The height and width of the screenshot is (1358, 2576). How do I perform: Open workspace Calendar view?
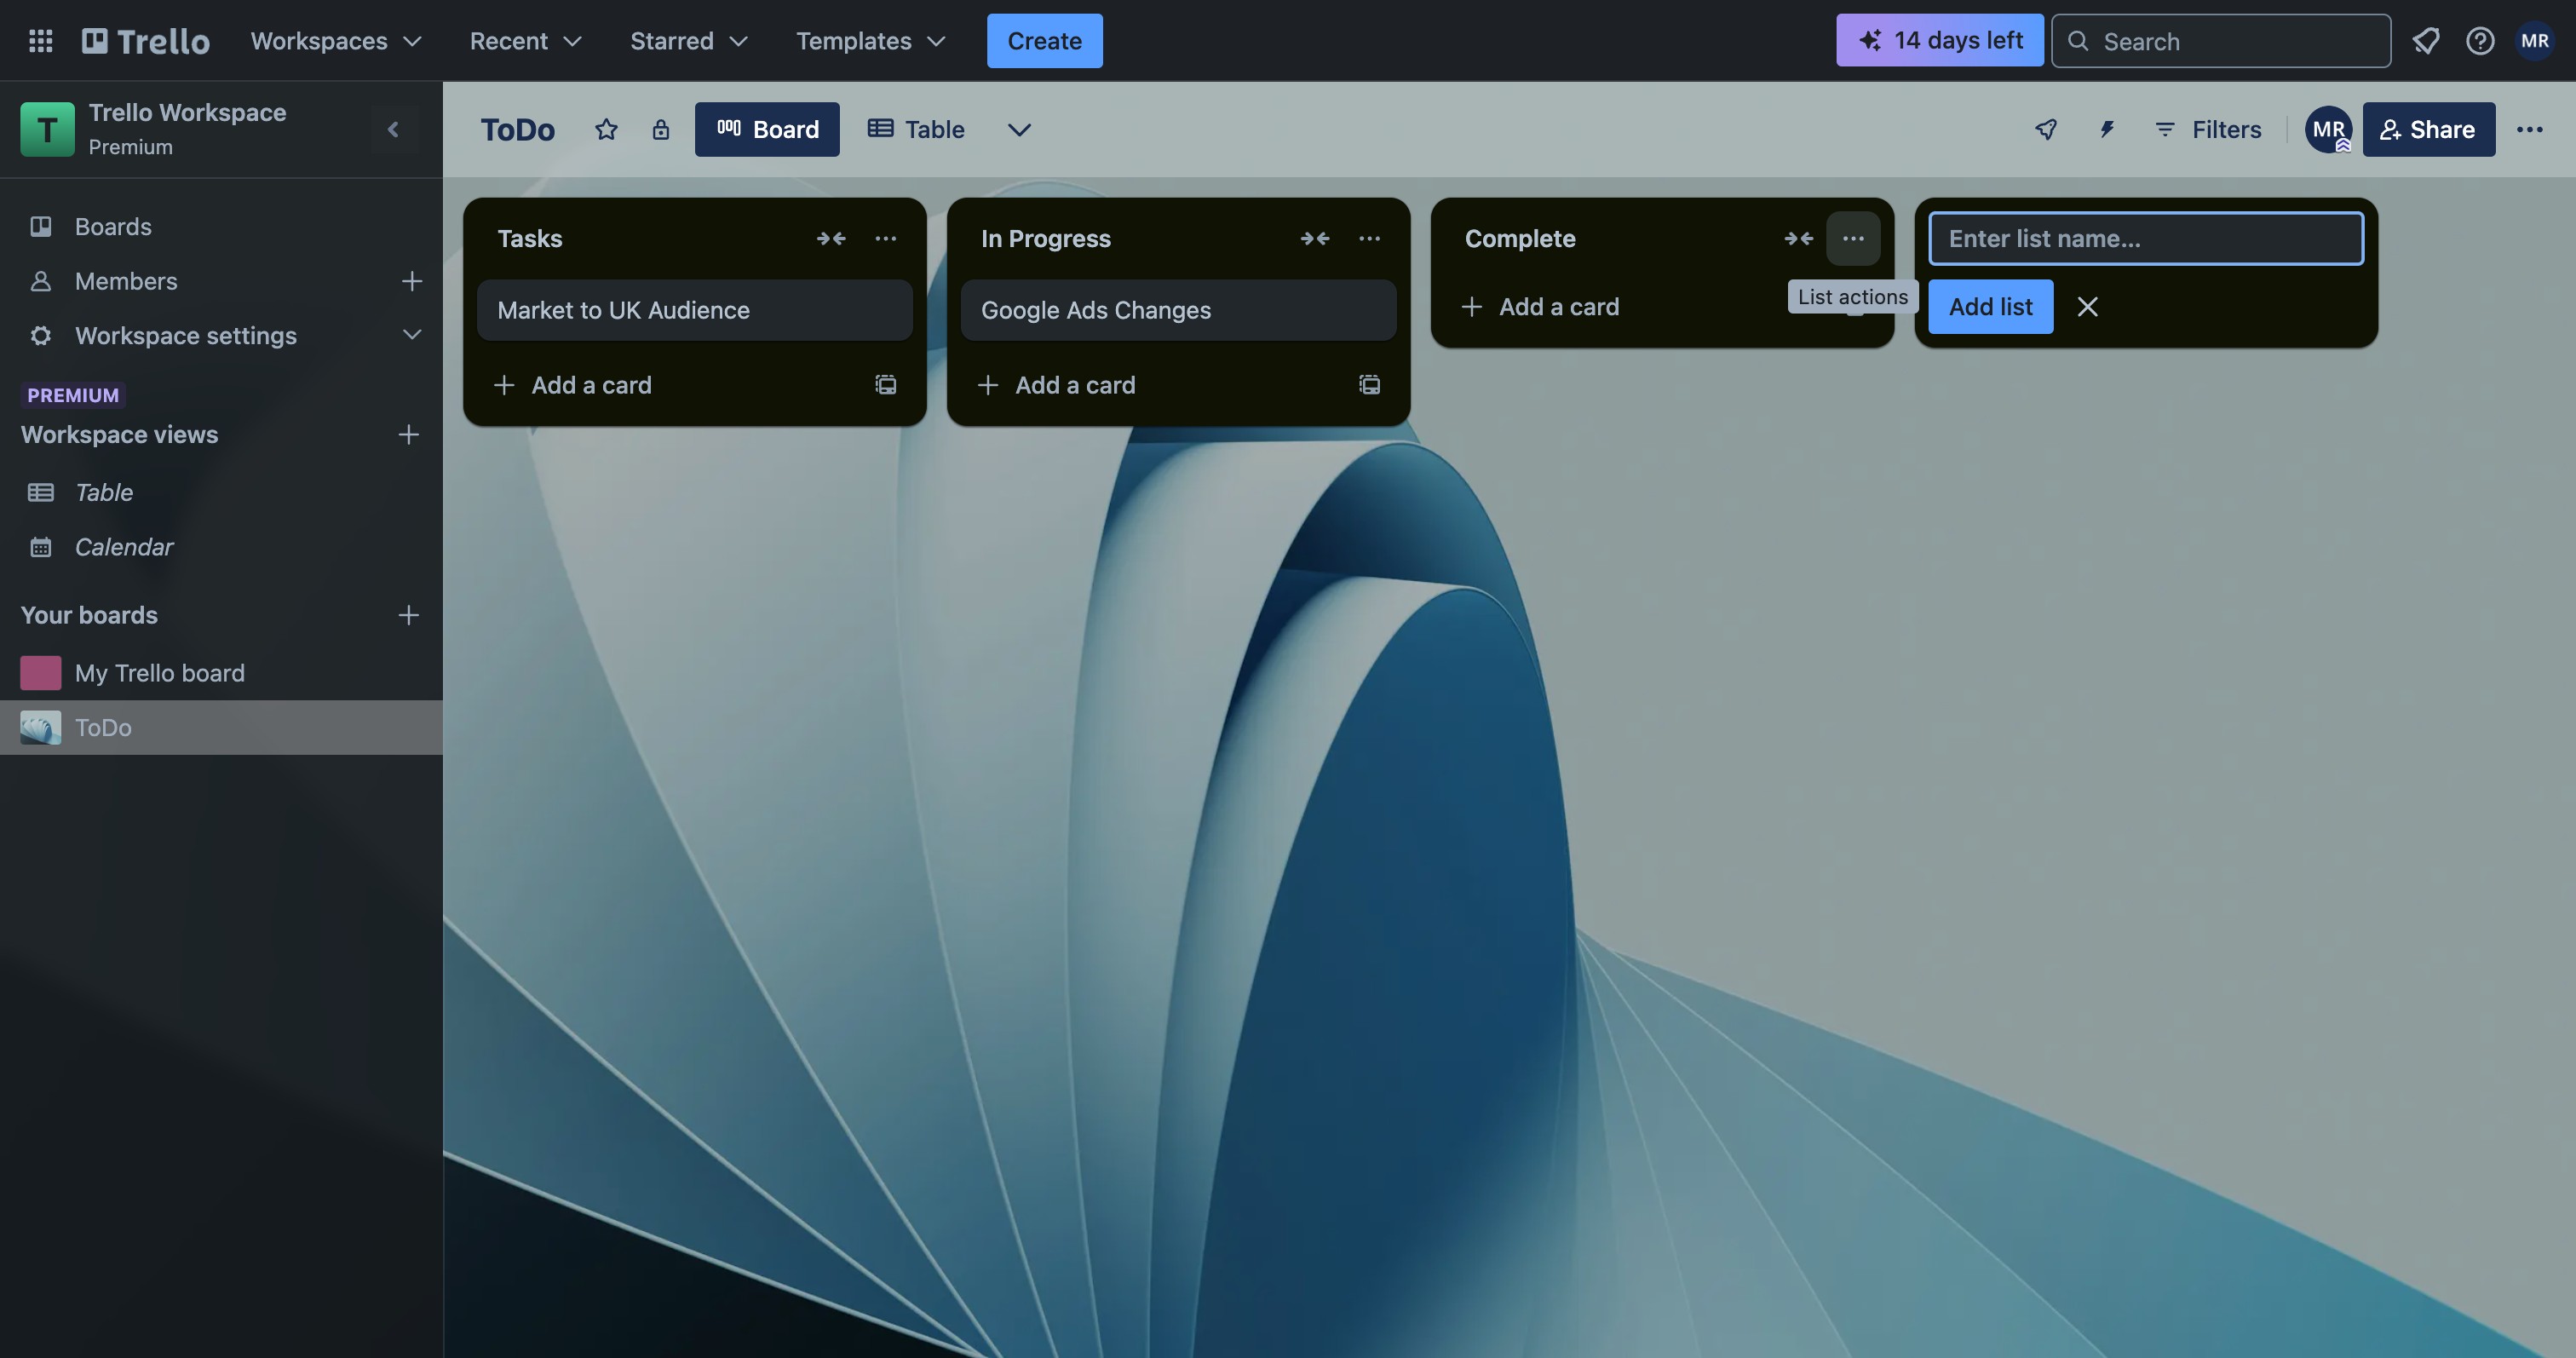tap(221, 547)
